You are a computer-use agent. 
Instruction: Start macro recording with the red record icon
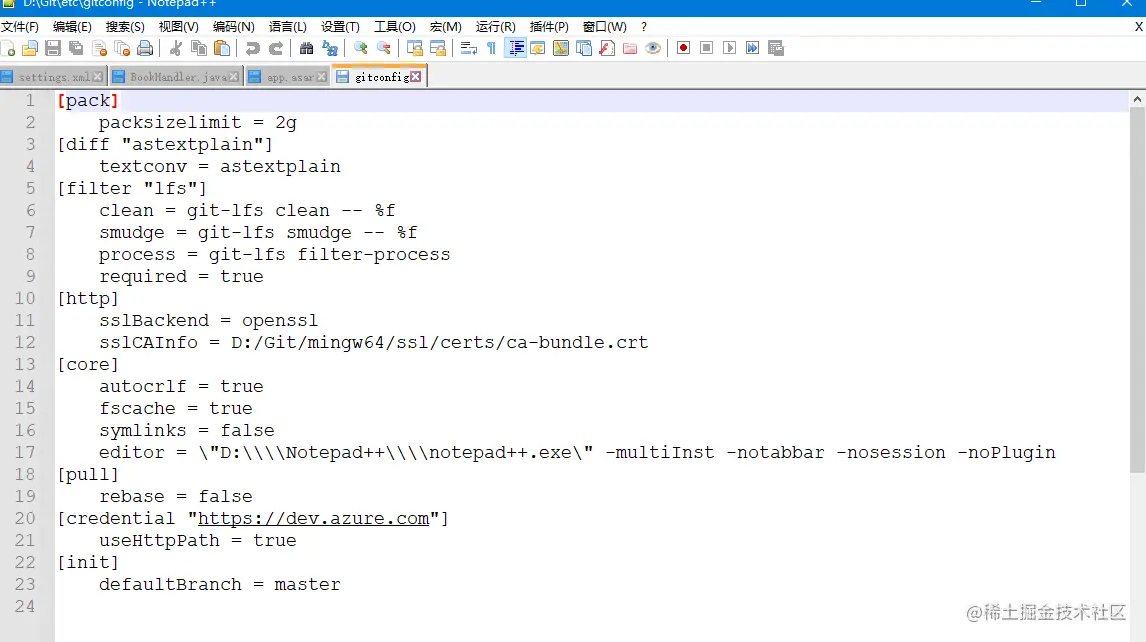click(682, 47)
